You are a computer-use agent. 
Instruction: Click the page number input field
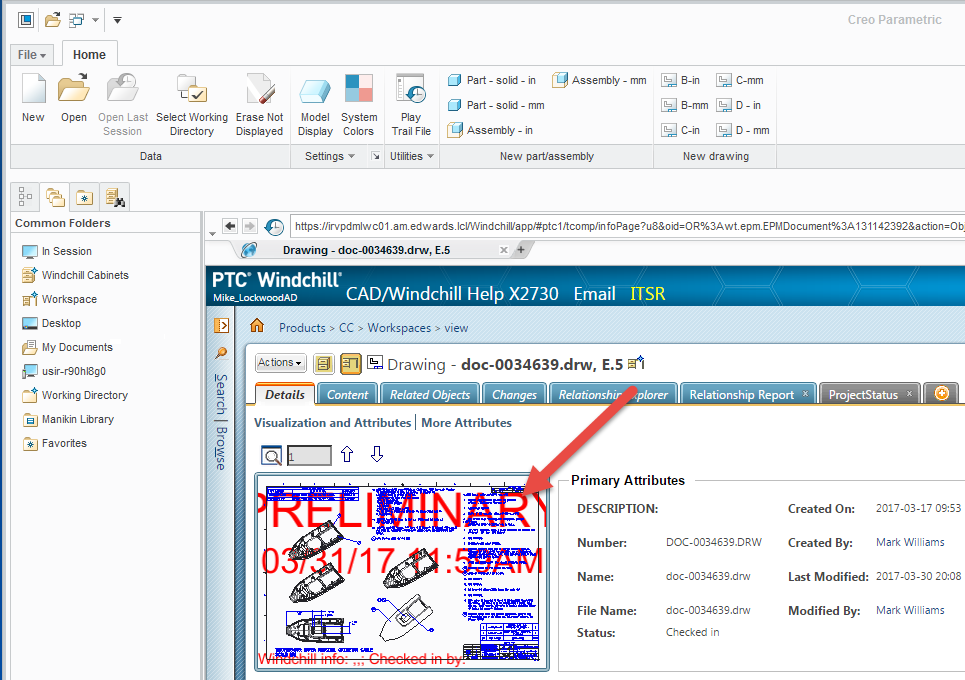[x=310, y=456]
